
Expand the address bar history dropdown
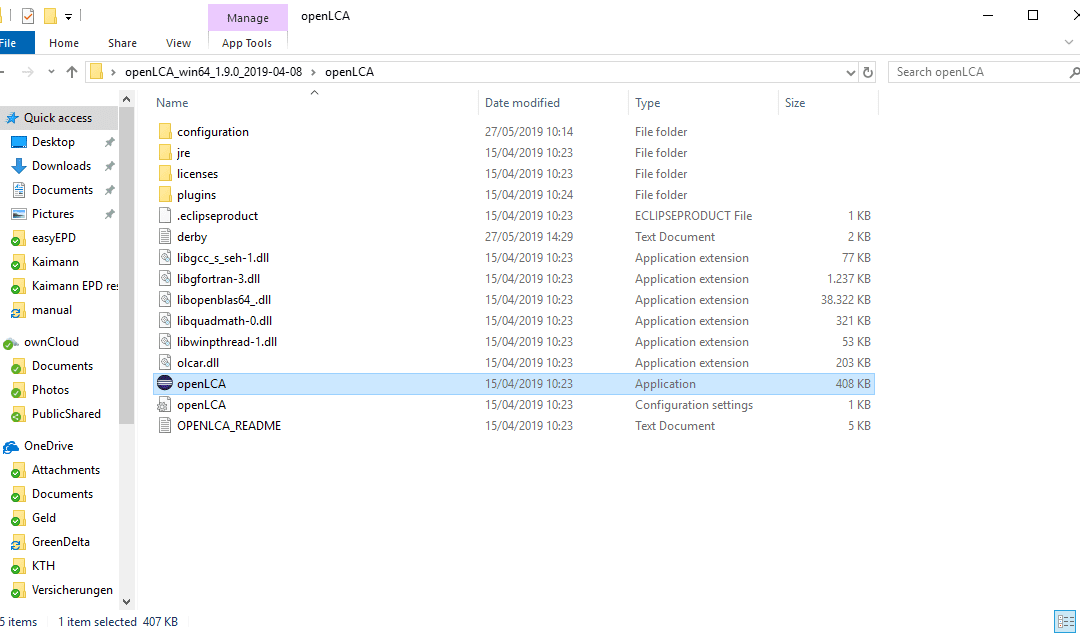click(851, 72)
